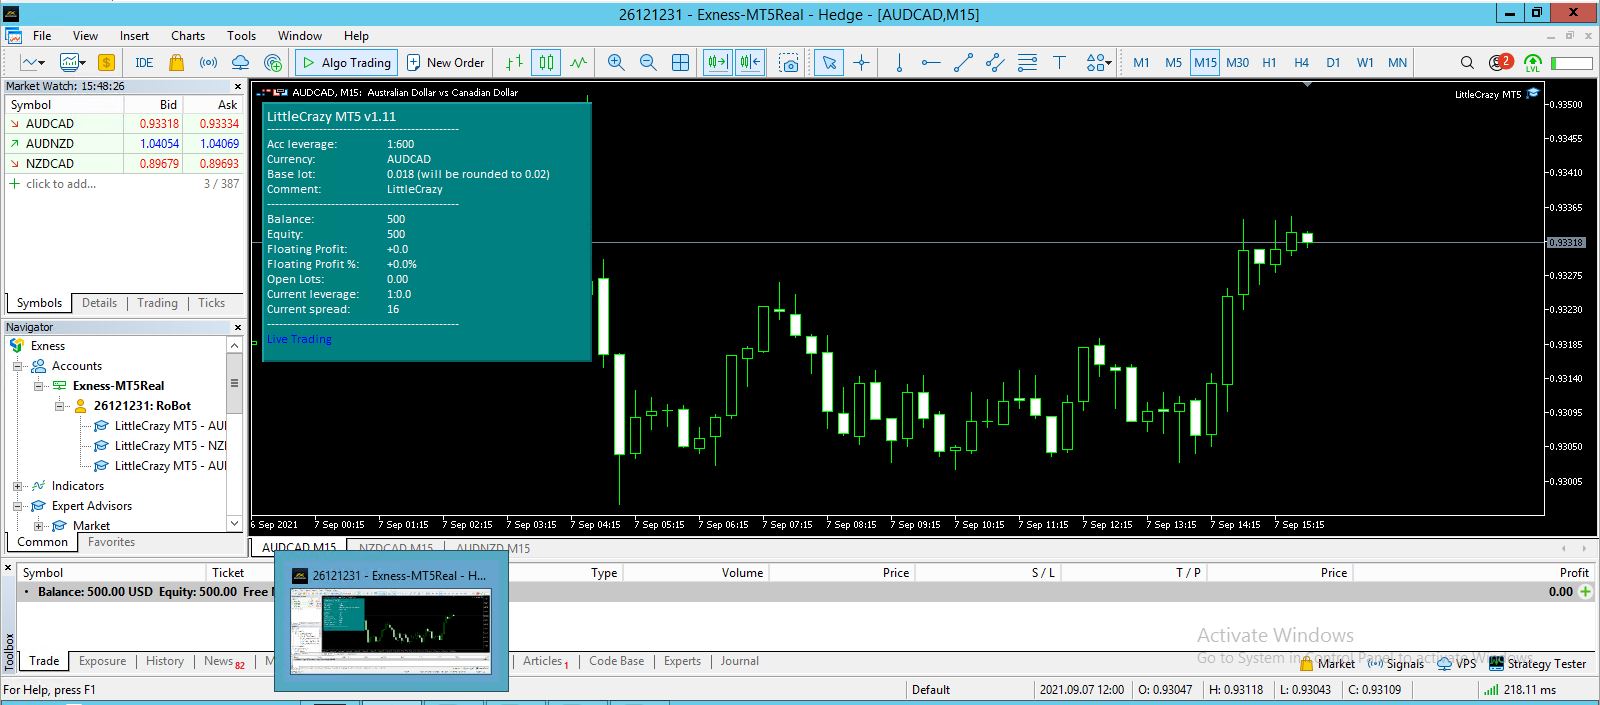Select AUDNZD row in Market Watch
Image resolution: width=1600 pixels, height=705 pixels.
click(x=124, y=144)
